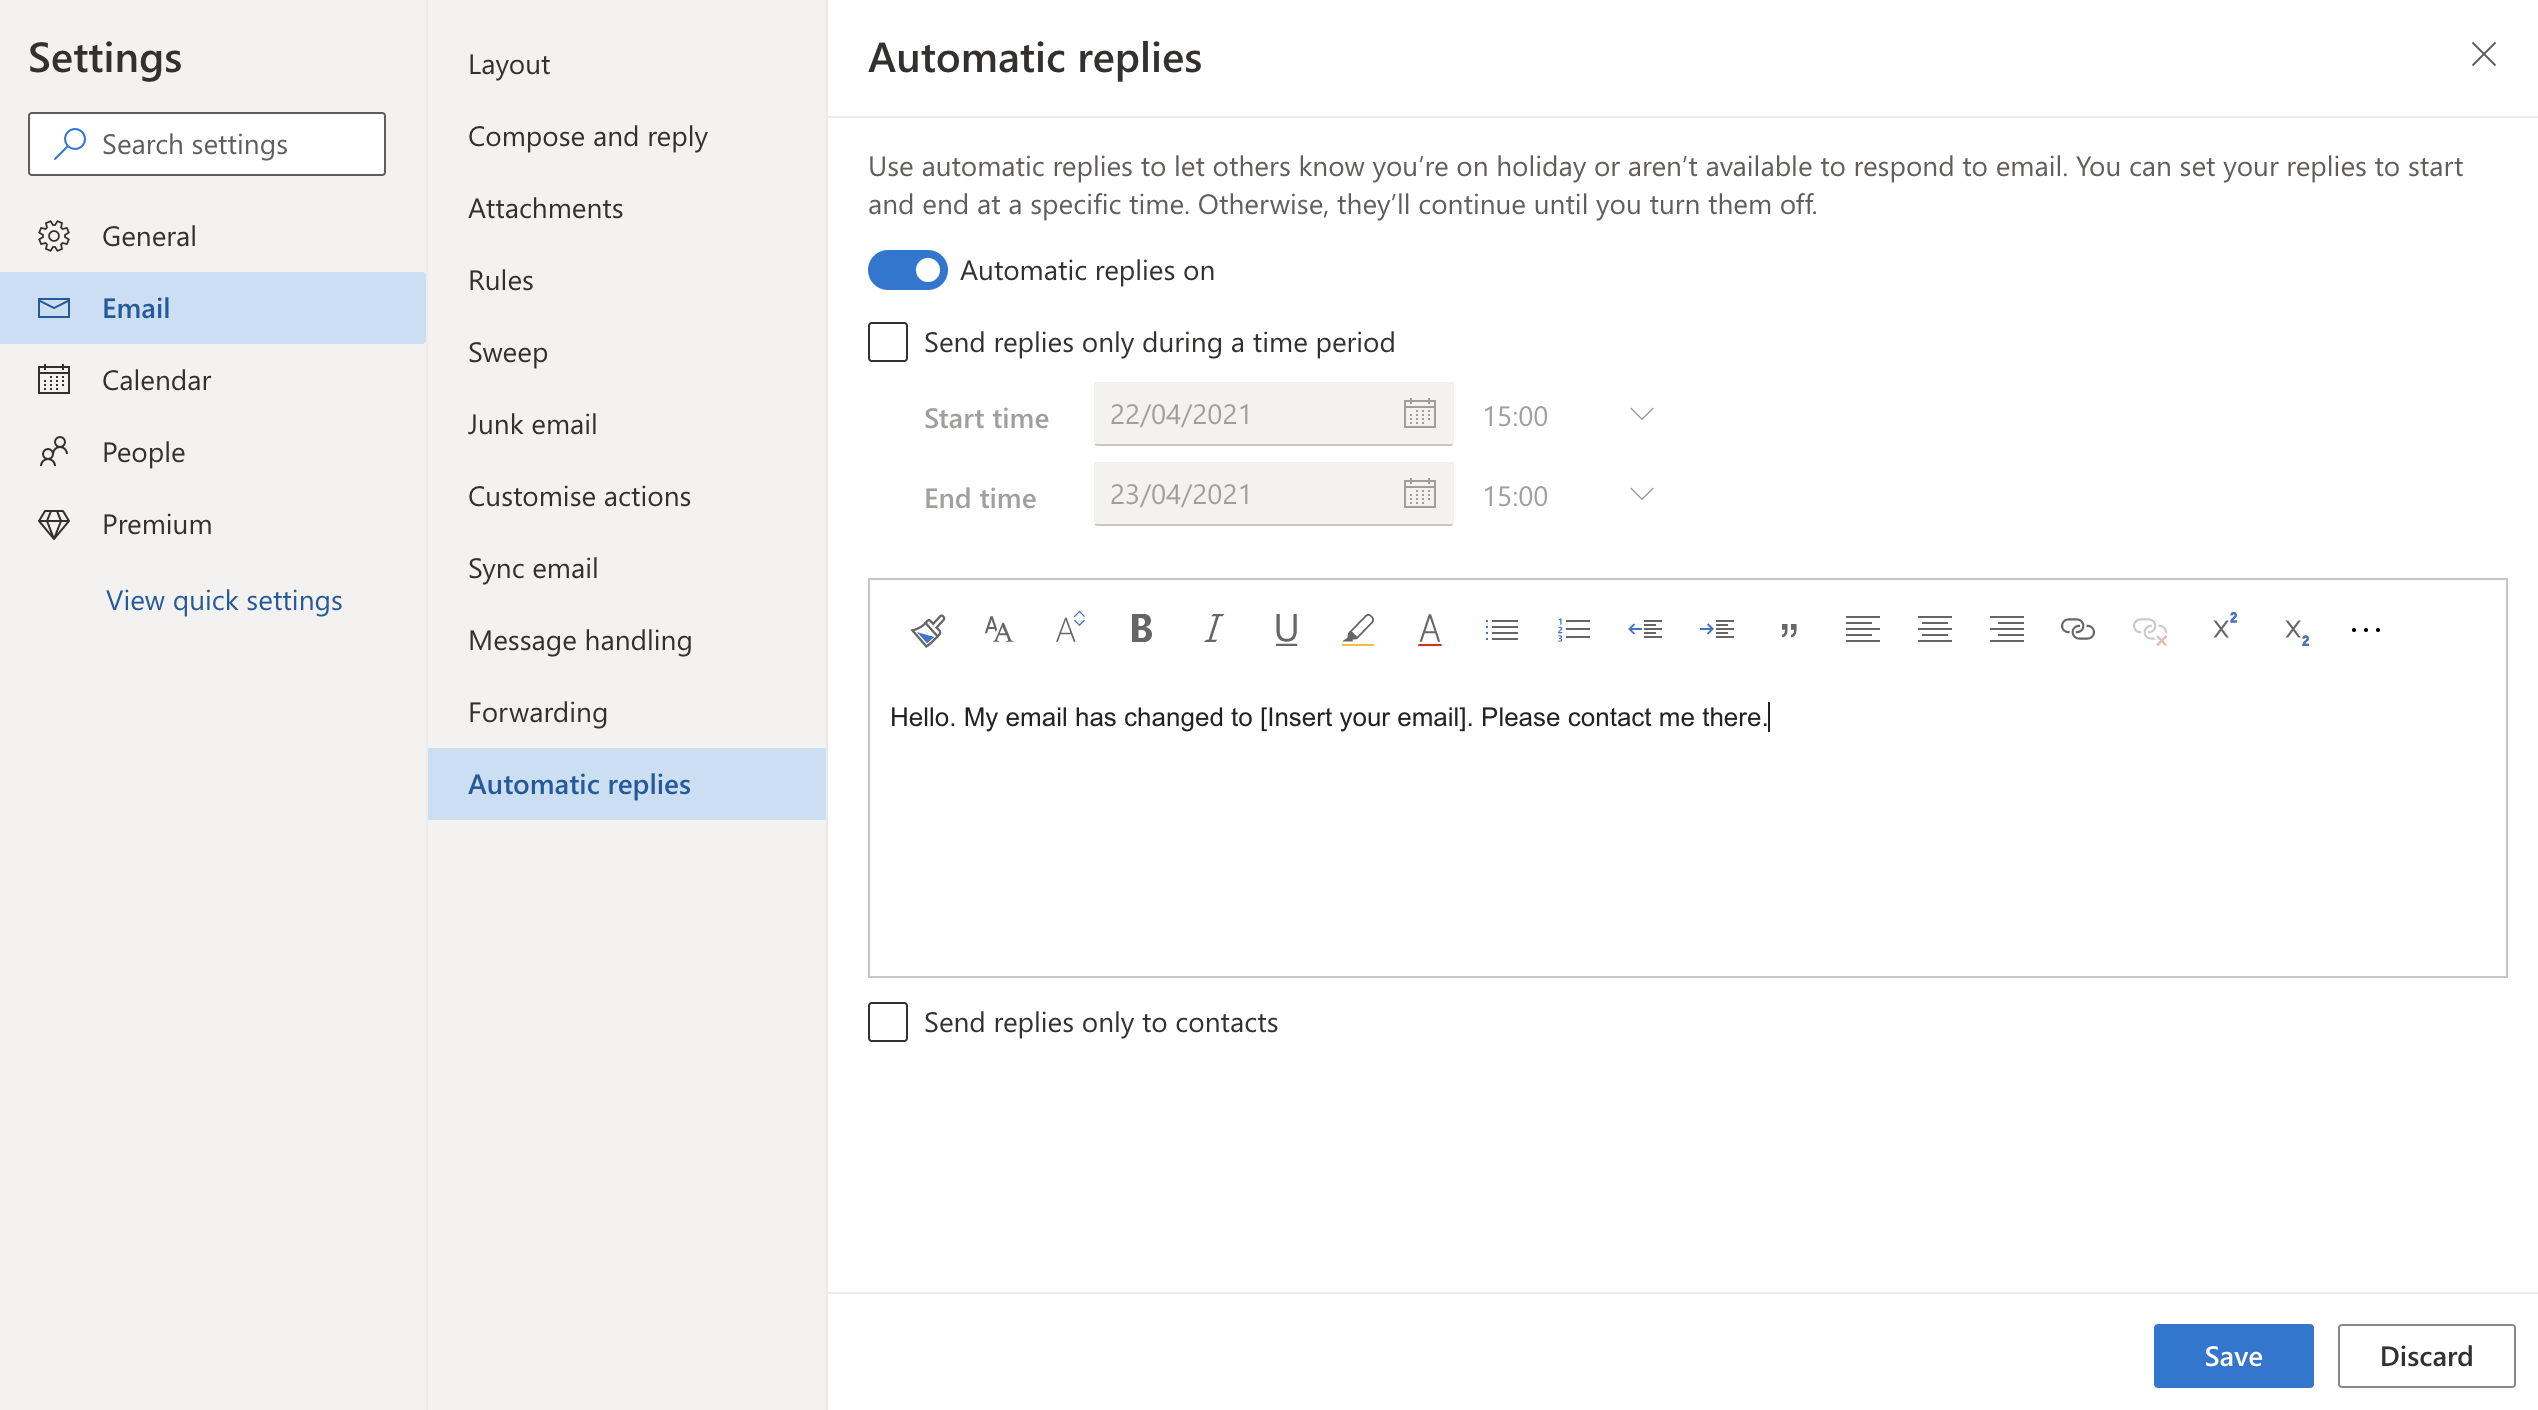Click the Format painter icon
Image resolution: width=2538 pixels, height=1410 pixels.
pyautogui.click(x=927, y=630)
